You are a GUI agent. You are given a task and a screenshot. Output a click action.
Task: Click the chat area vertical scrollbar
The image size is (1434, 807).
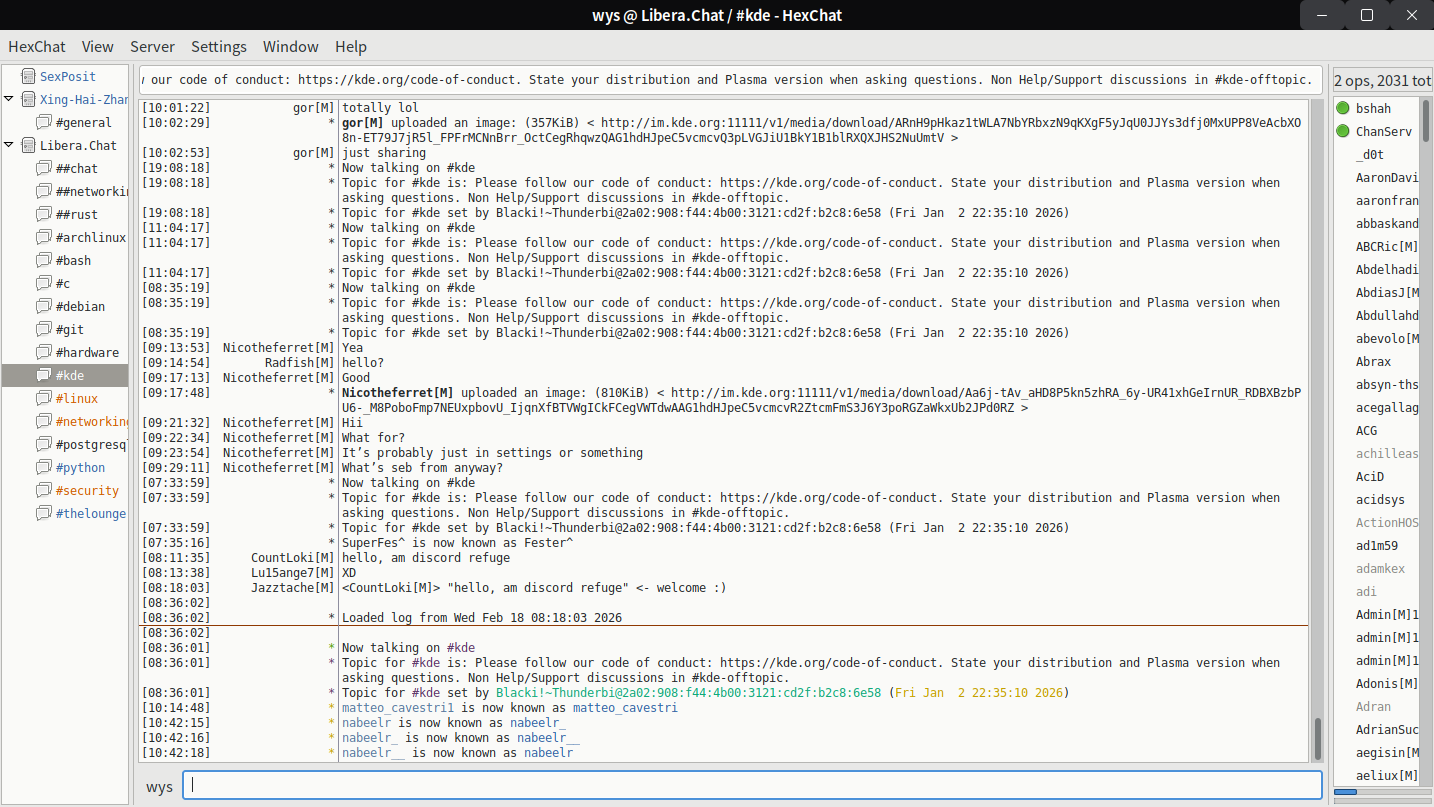coord(1317,739)
